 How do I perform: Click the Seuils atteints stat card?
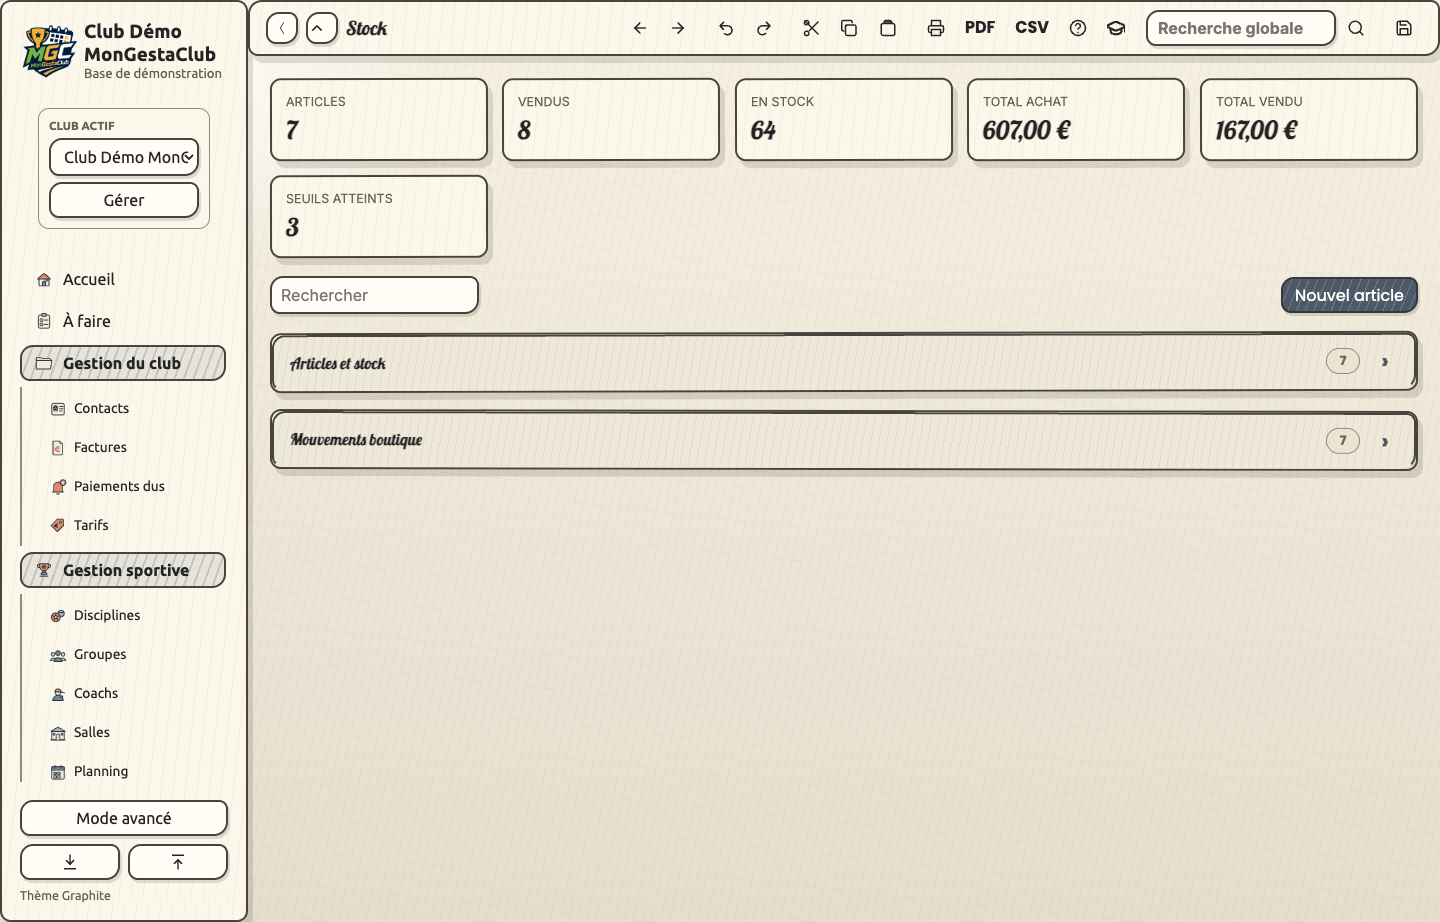coord(379,216)
